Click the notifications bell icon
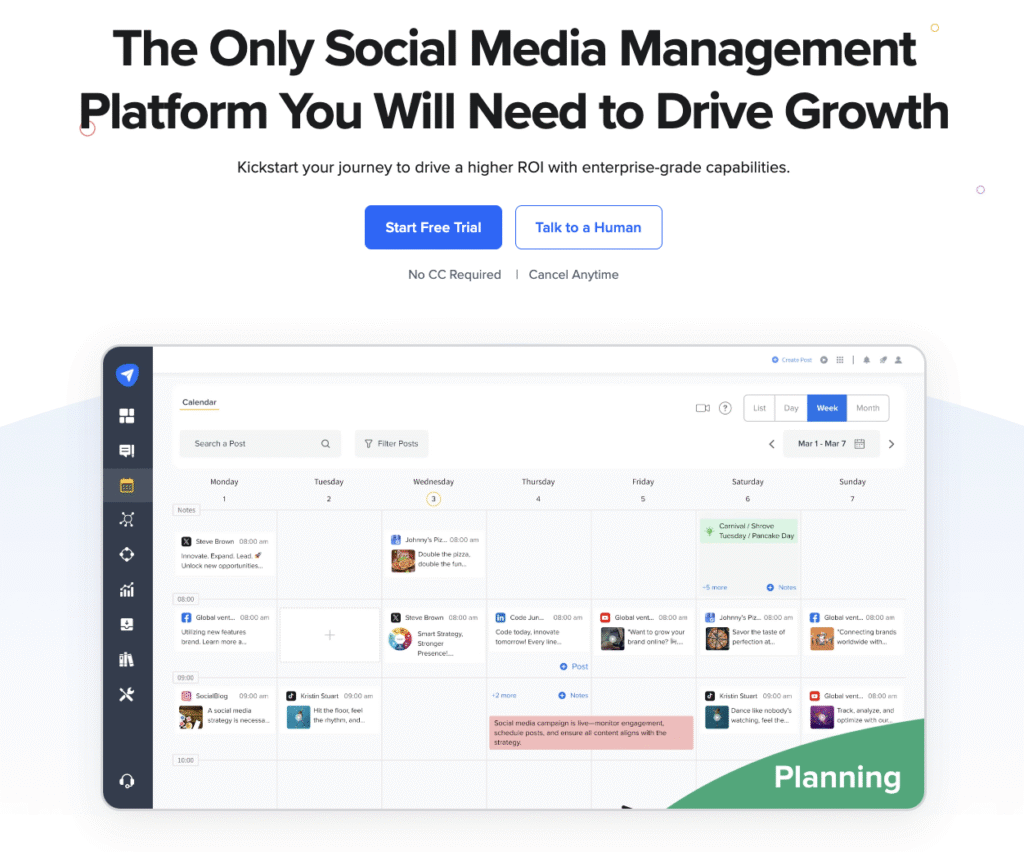The image size is (1024, 852). click(x=866, y=360)
